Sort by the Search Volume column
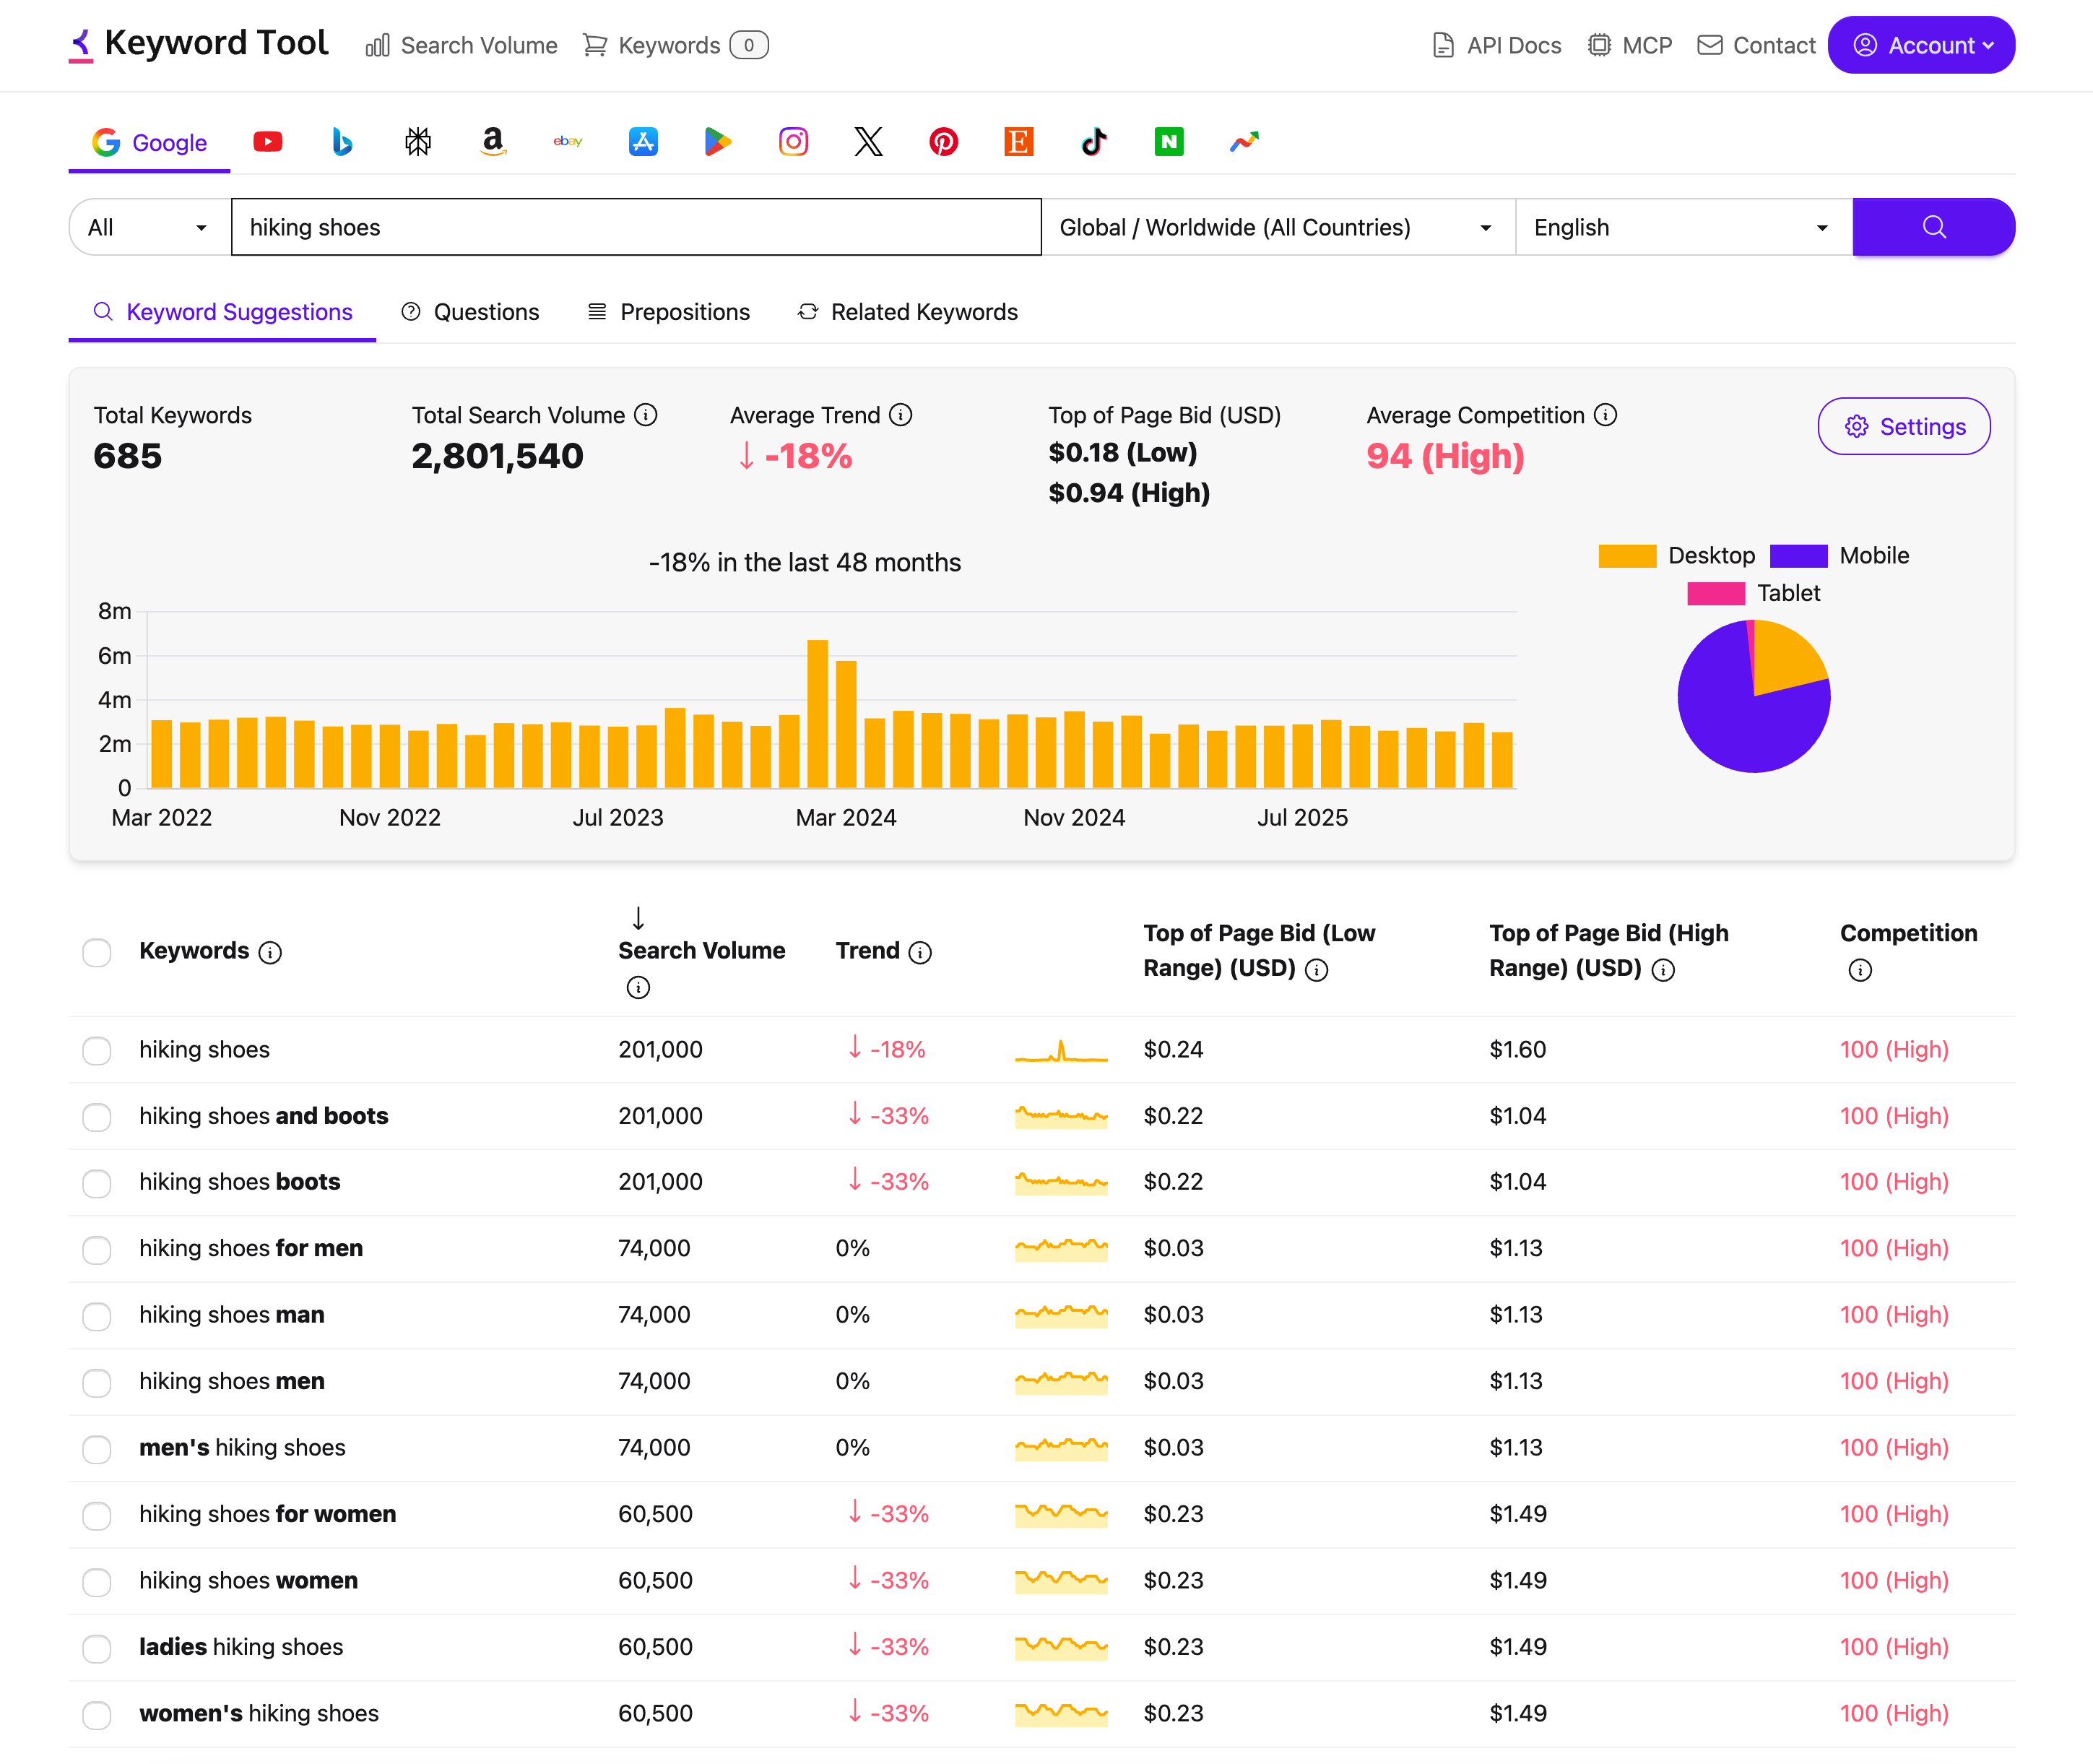This screenshot has height=1764, width=2093. coord(701,950)
